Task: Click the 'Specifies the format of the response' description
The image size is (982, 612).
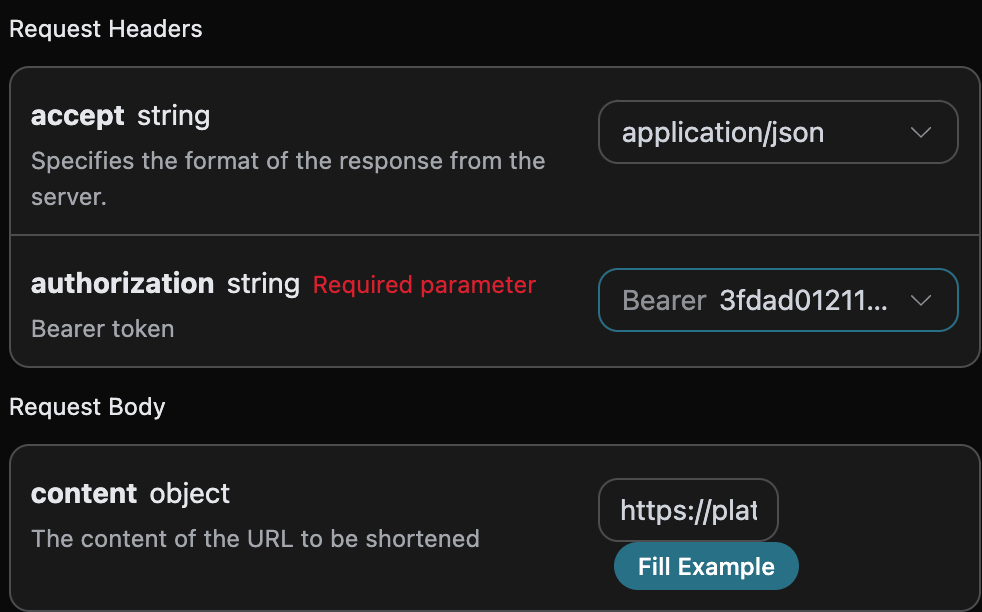Action: coord(288,161)
